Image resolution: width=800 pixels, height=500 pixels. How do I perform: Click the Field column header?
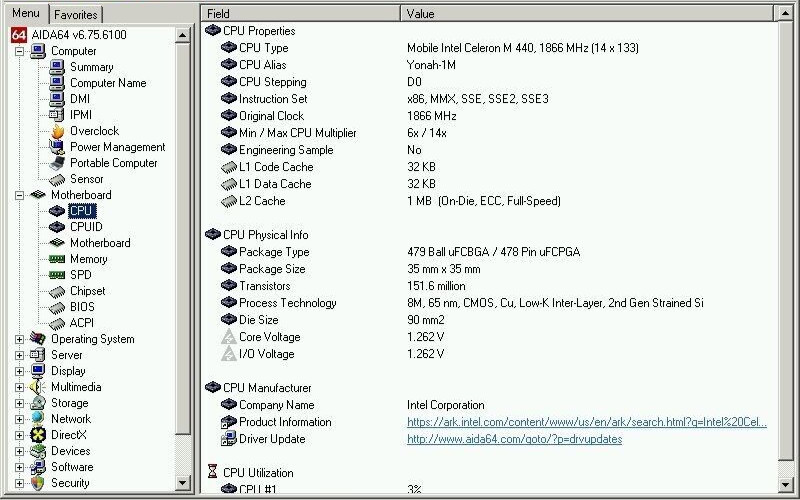point(301,14)
